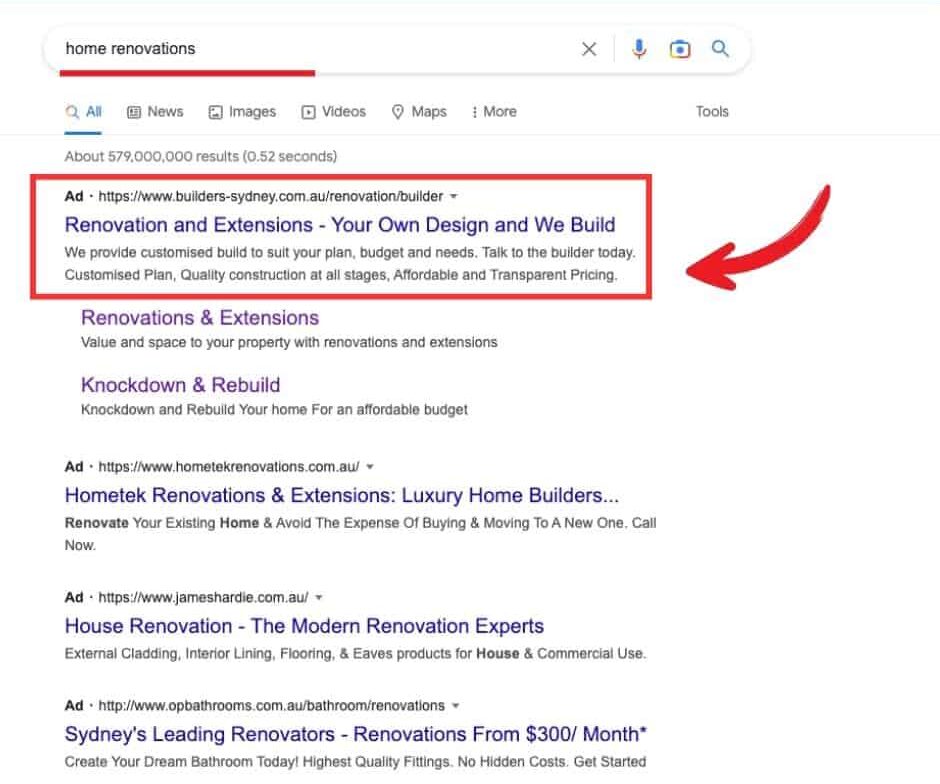
Task: Open Renovation and Extensions ad headline
Action: coord(340,225)
